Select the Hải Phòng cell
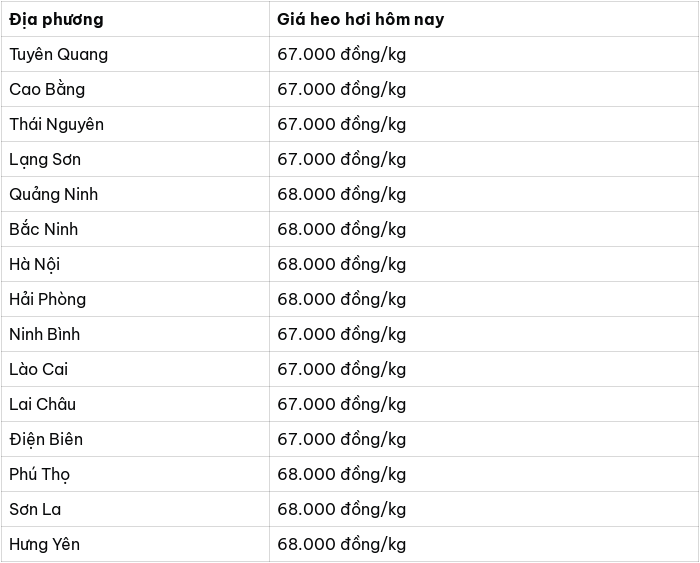The image size is (700, 563). point(135,299)
